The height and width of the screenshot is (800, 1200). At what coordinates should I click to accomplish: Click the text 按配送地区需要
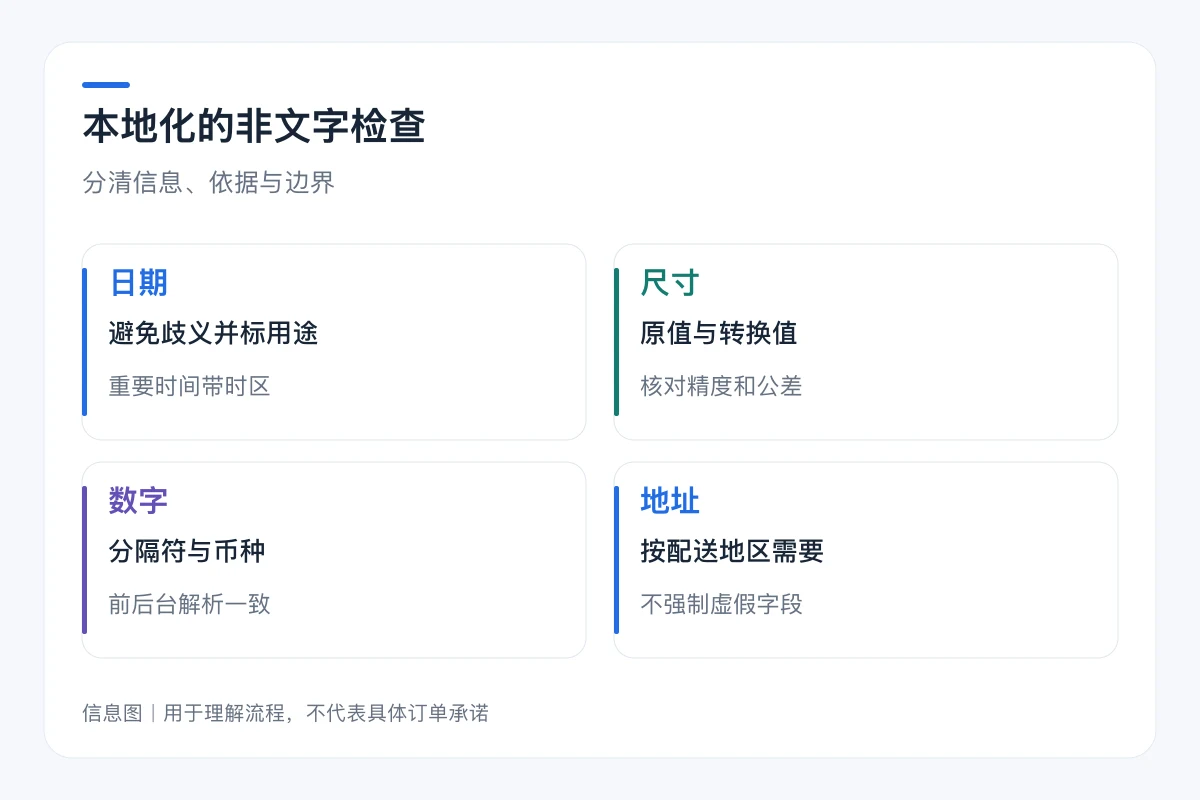pos(732,551)
